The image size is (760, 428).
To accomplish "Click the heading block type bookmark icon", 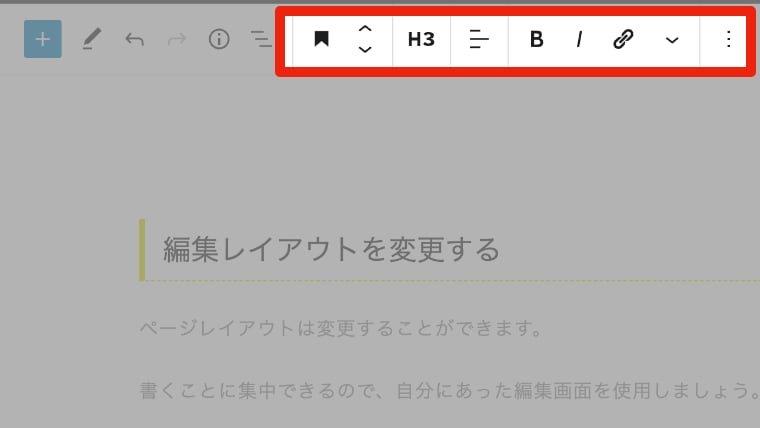I will click(321, 39).
